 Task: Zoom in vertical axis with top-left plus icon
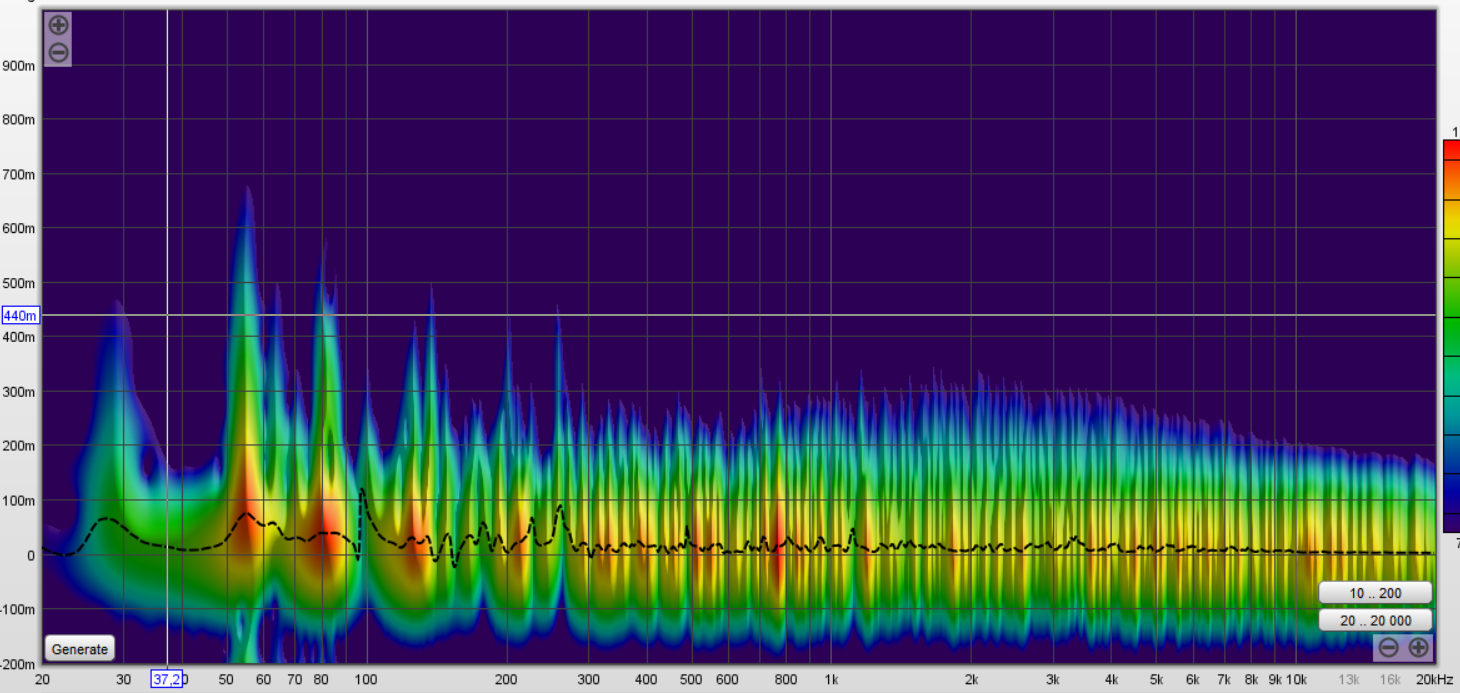click(x=59, y=25)
